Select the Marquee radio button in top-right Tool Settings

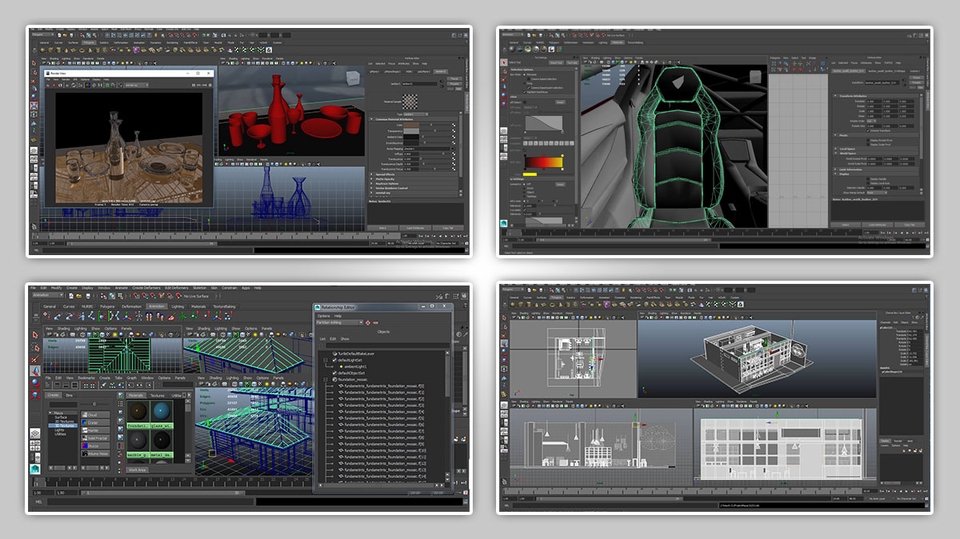523,74
